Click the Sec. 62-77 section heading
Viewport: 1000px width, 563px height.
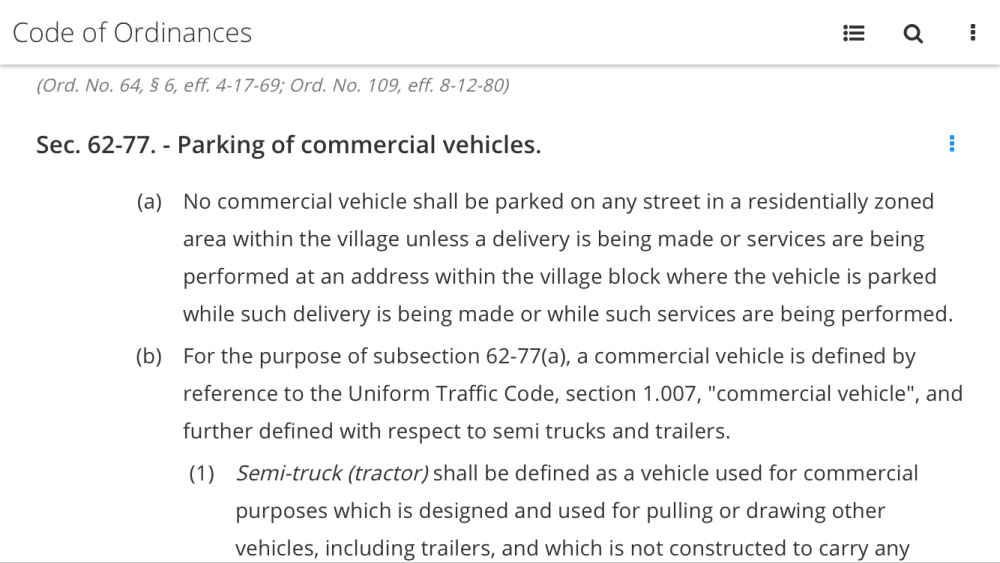point(288,145)
